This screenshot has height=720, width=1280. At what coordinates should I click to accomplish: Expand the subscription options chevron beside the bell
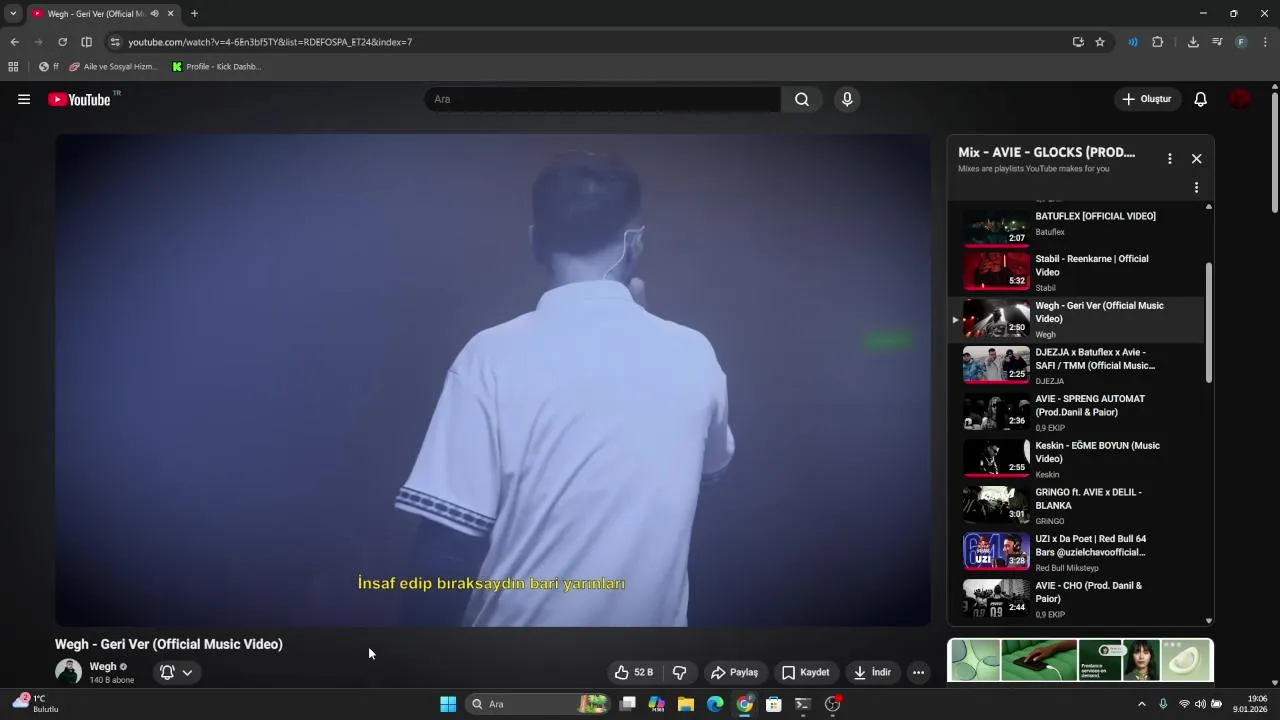187,672
